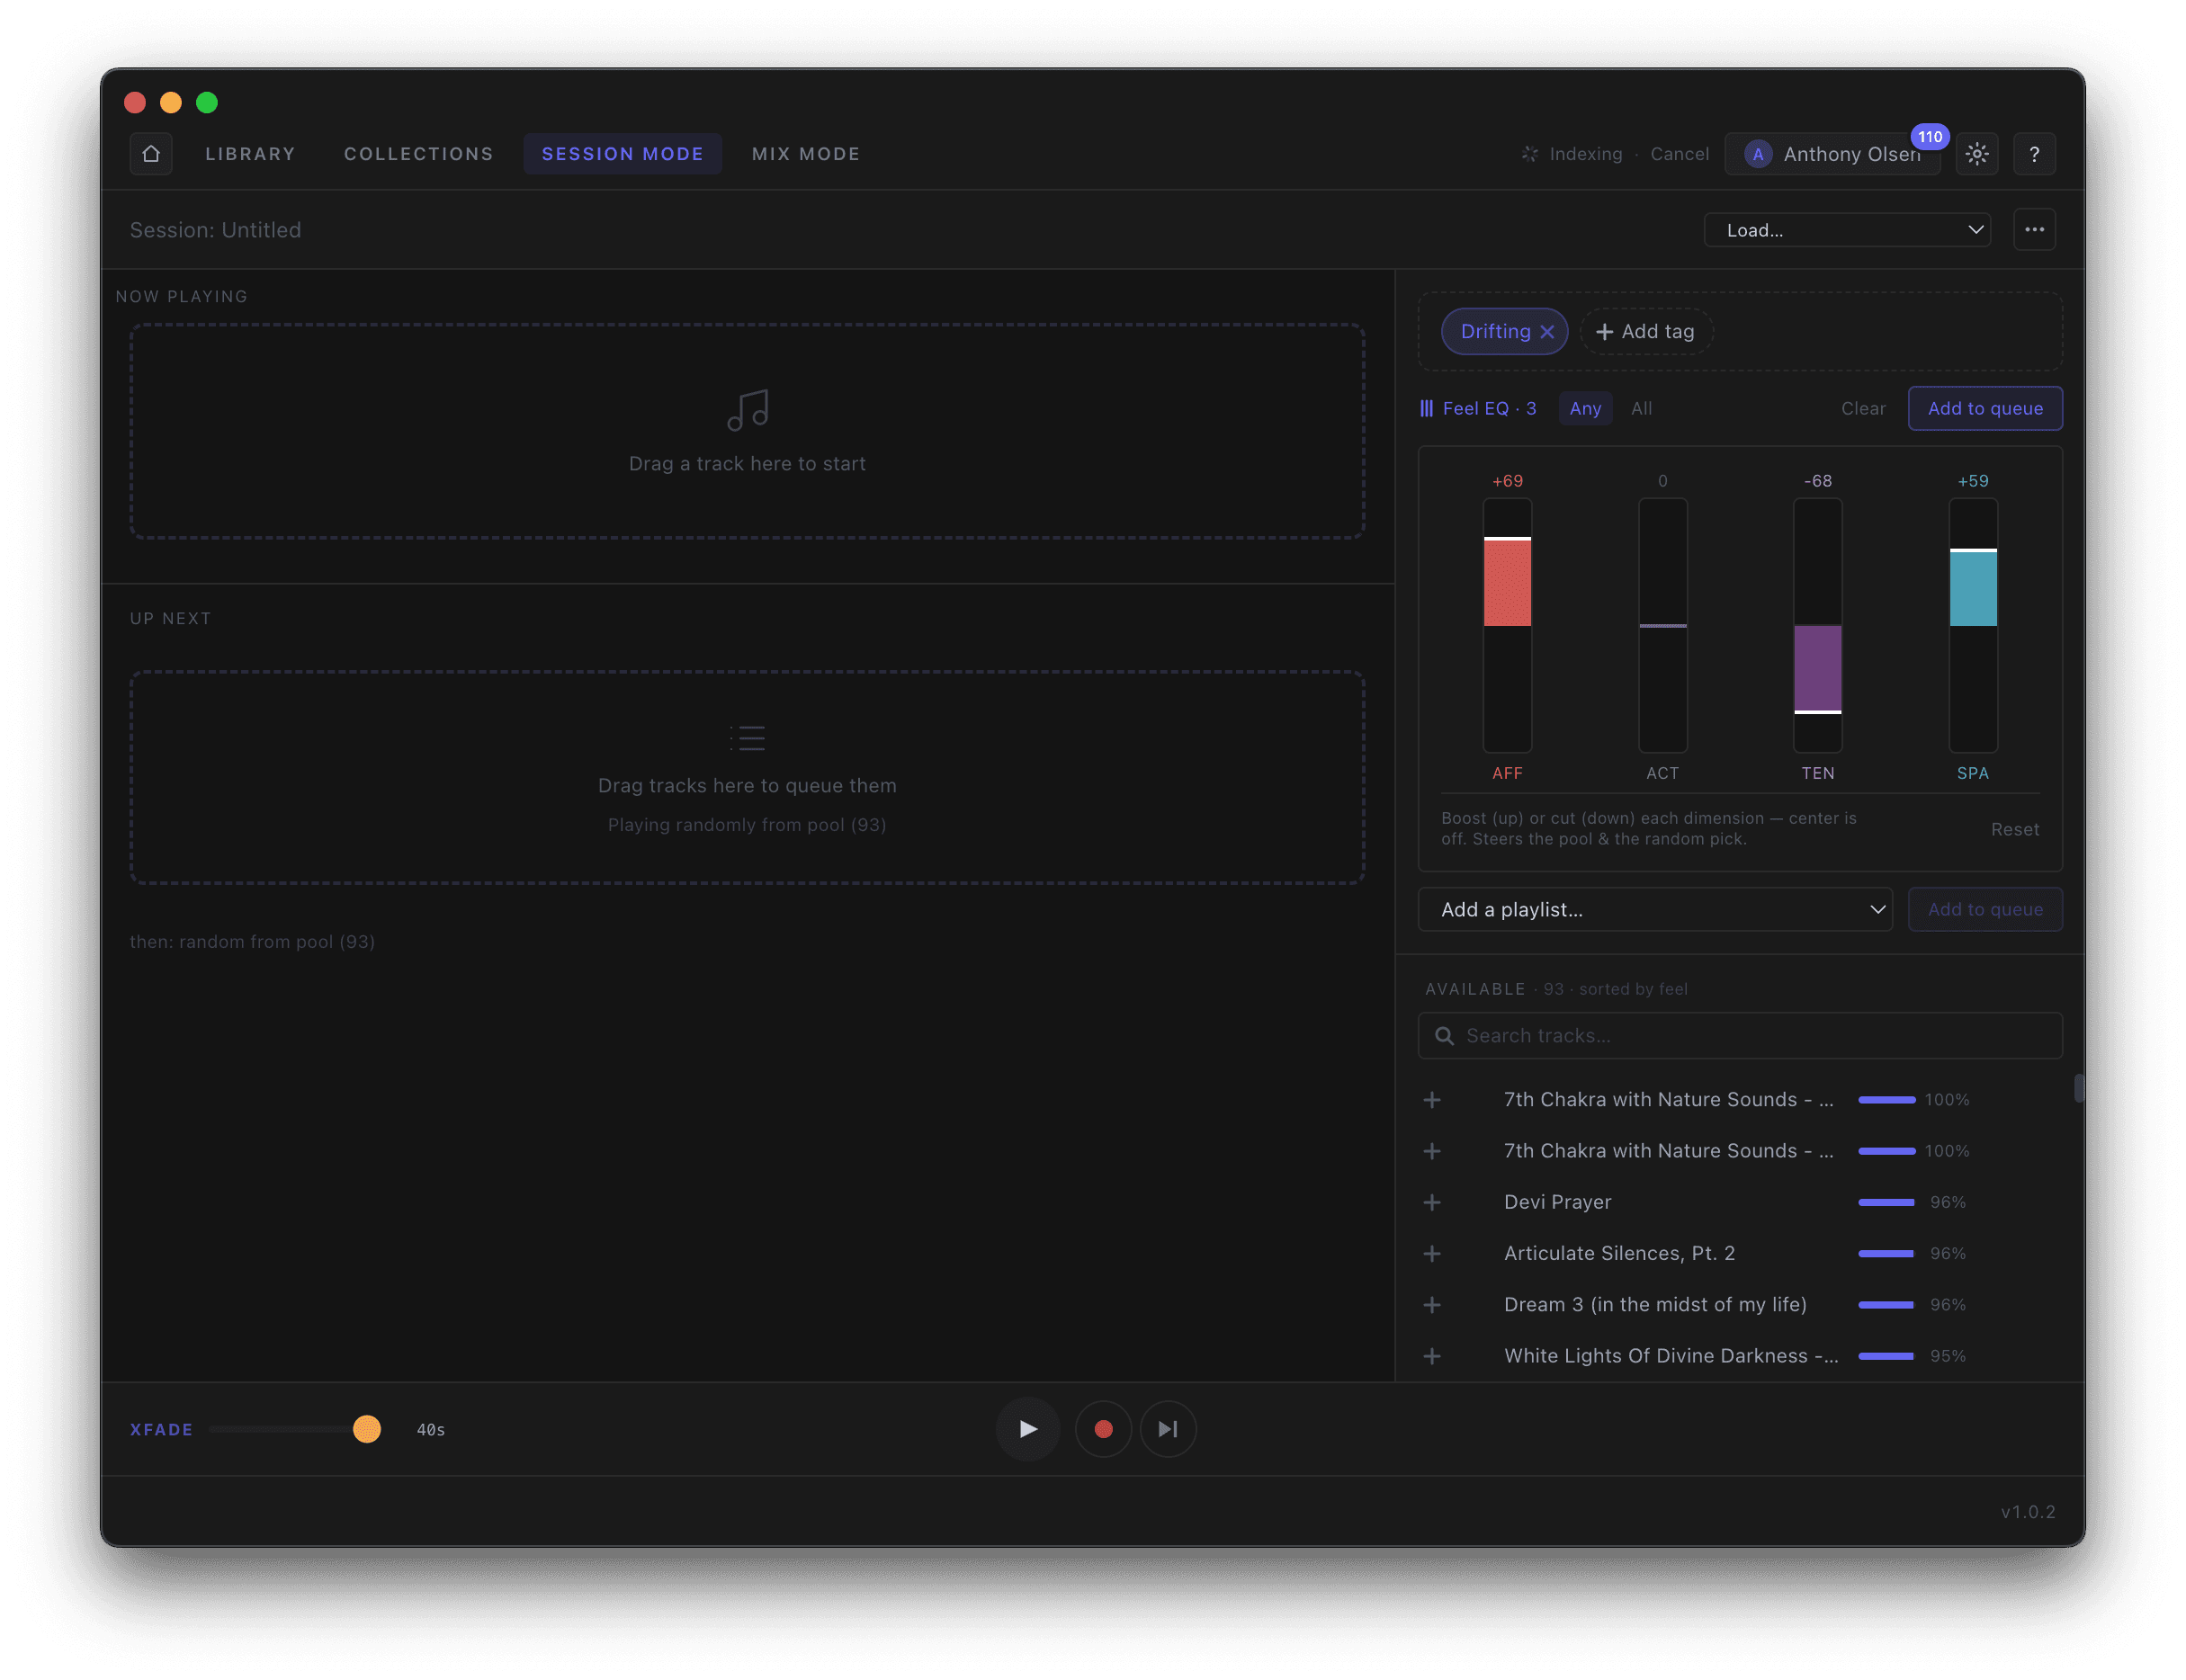Go to the home screen icon
2186x1680 pixels.
151,154
